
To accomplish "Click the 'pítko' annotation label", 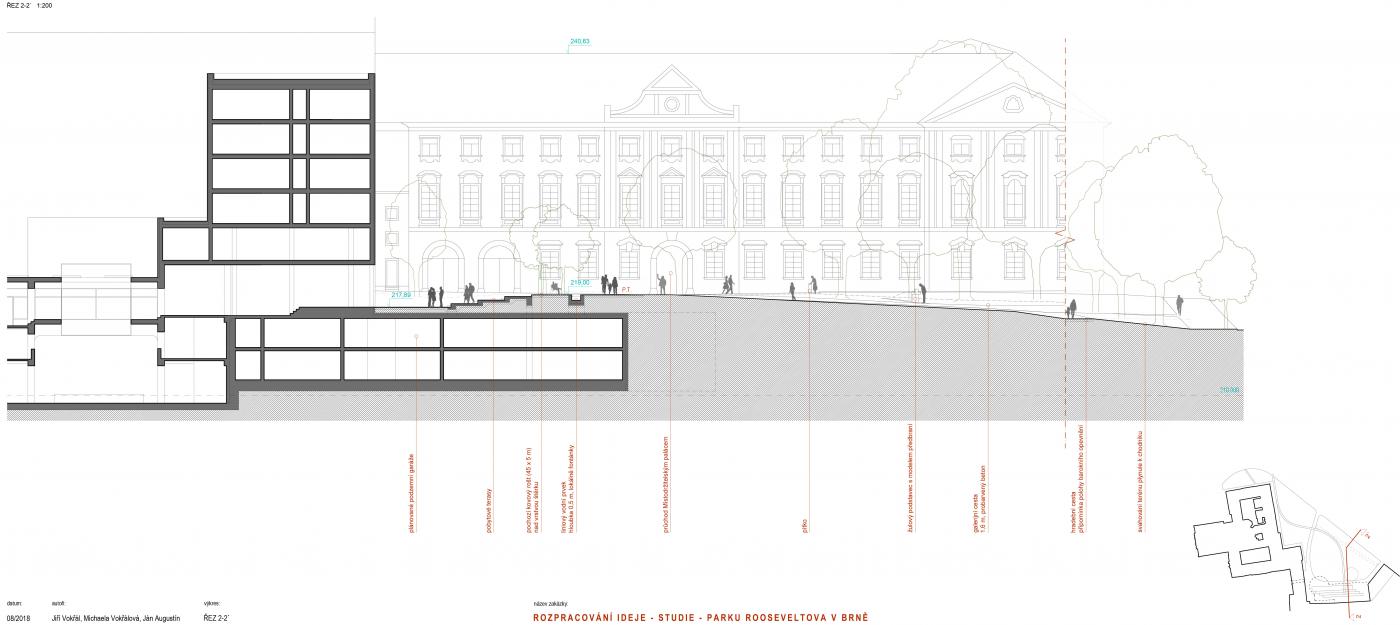I will (806, 524).
